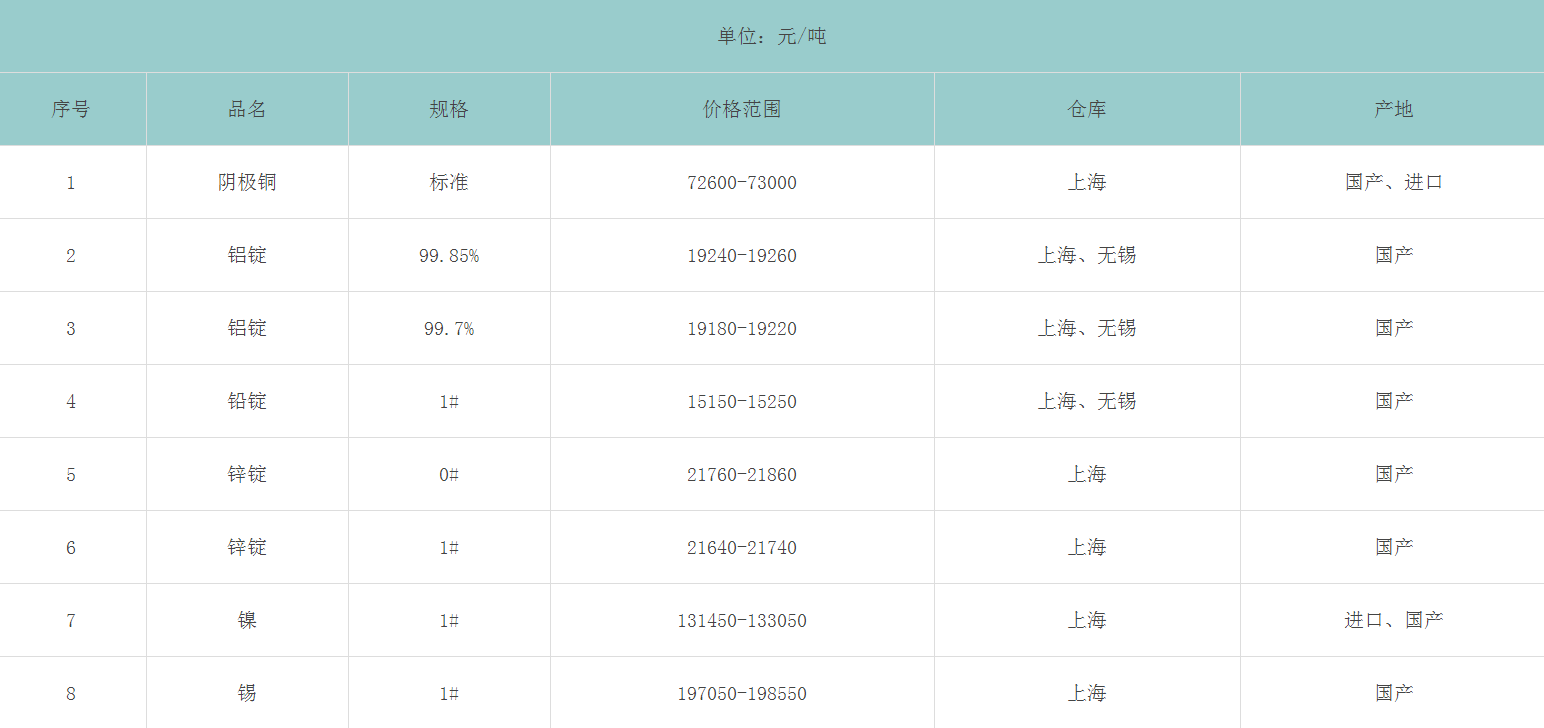Click the 品名 column header
The width and height of the screenshot is (1544, 728).
247,109
